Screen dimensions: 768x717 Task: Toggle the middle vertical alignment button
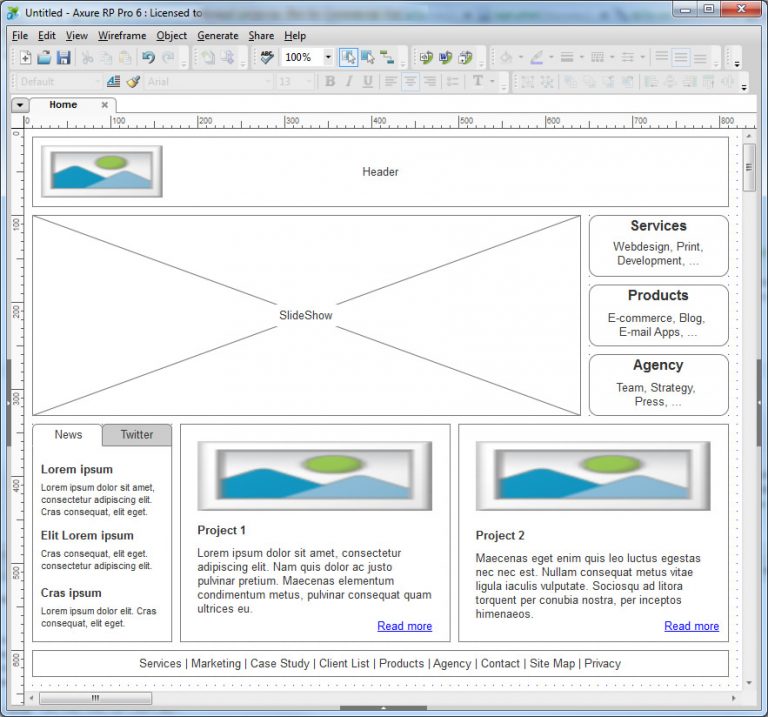pos(681,58)
